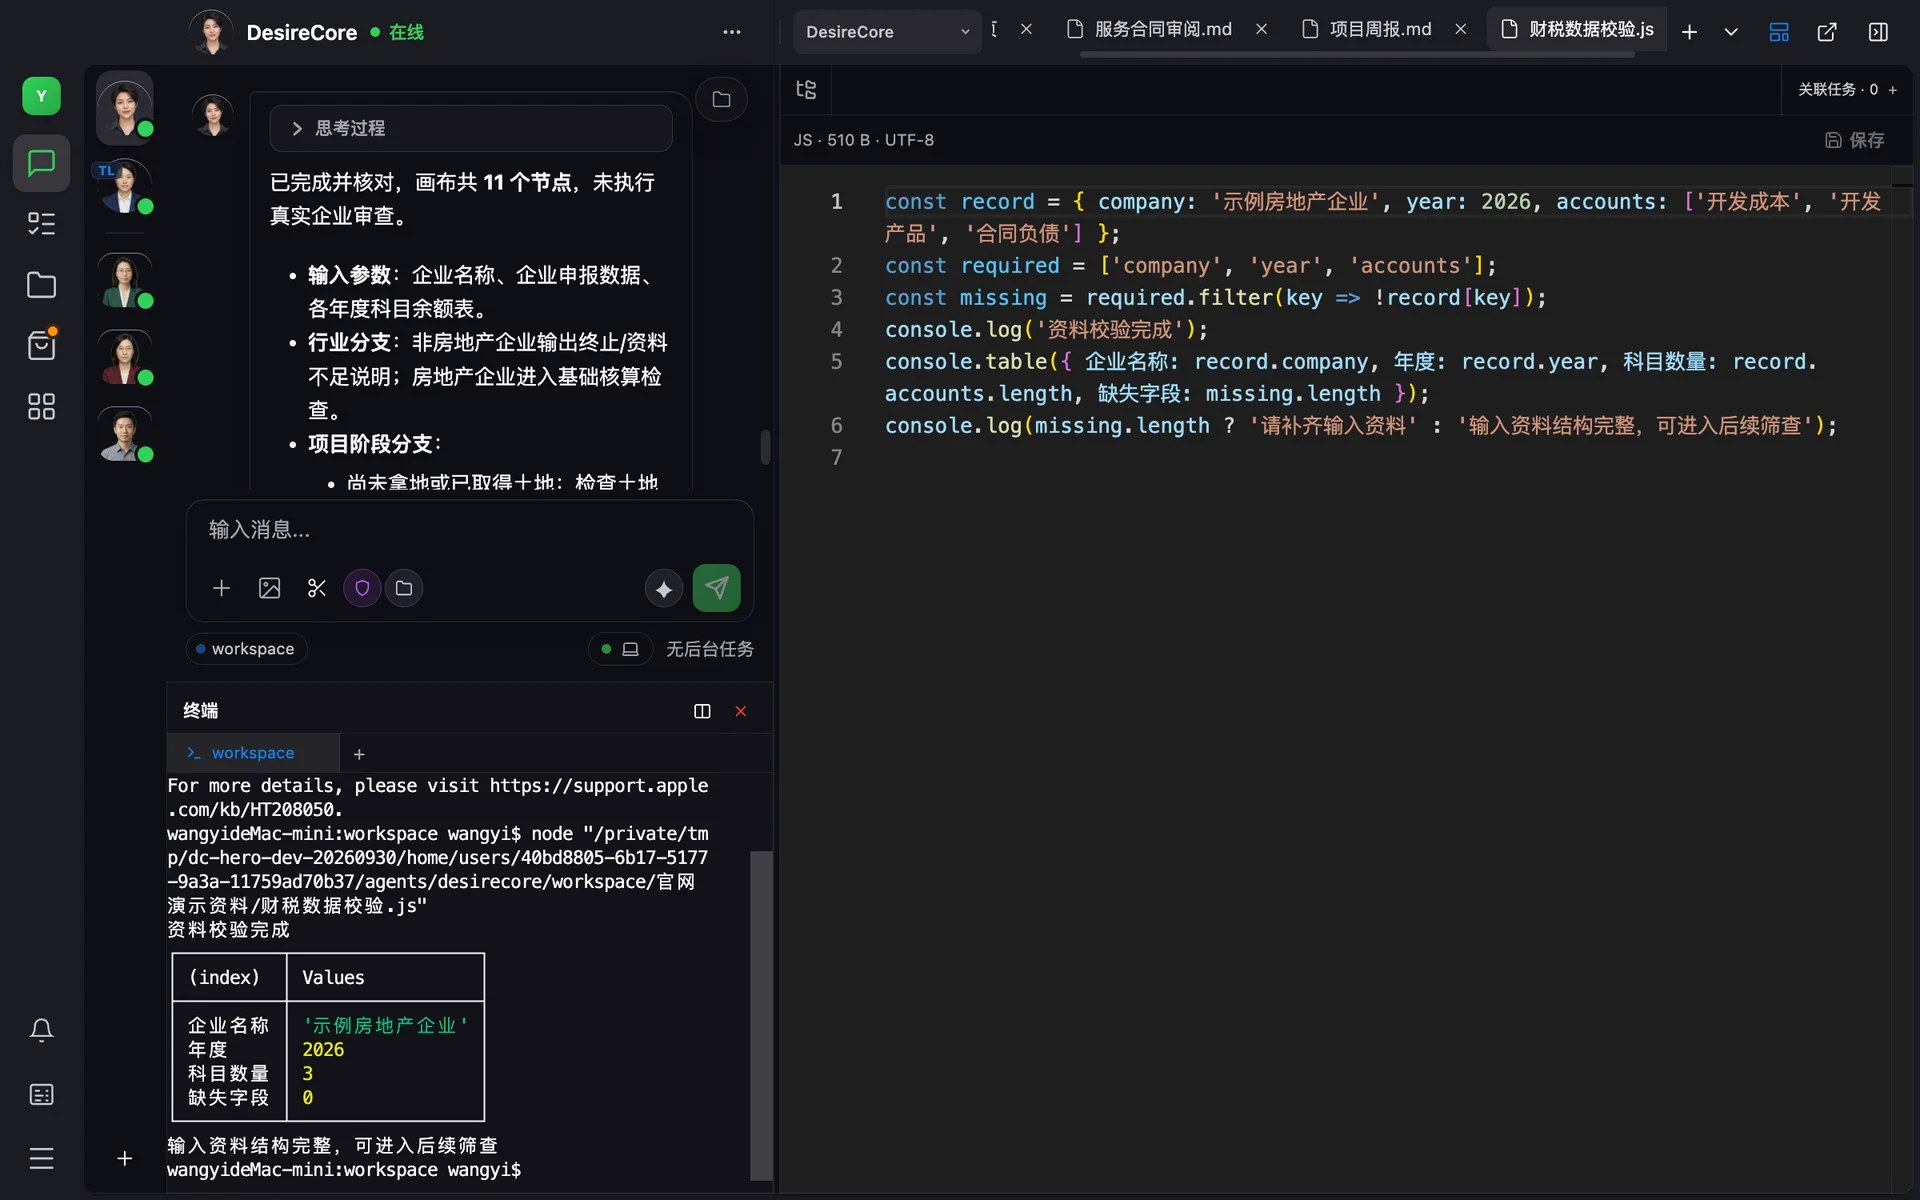Click the notifications bell icon

pyautogui.click(x=41, y=1030)
